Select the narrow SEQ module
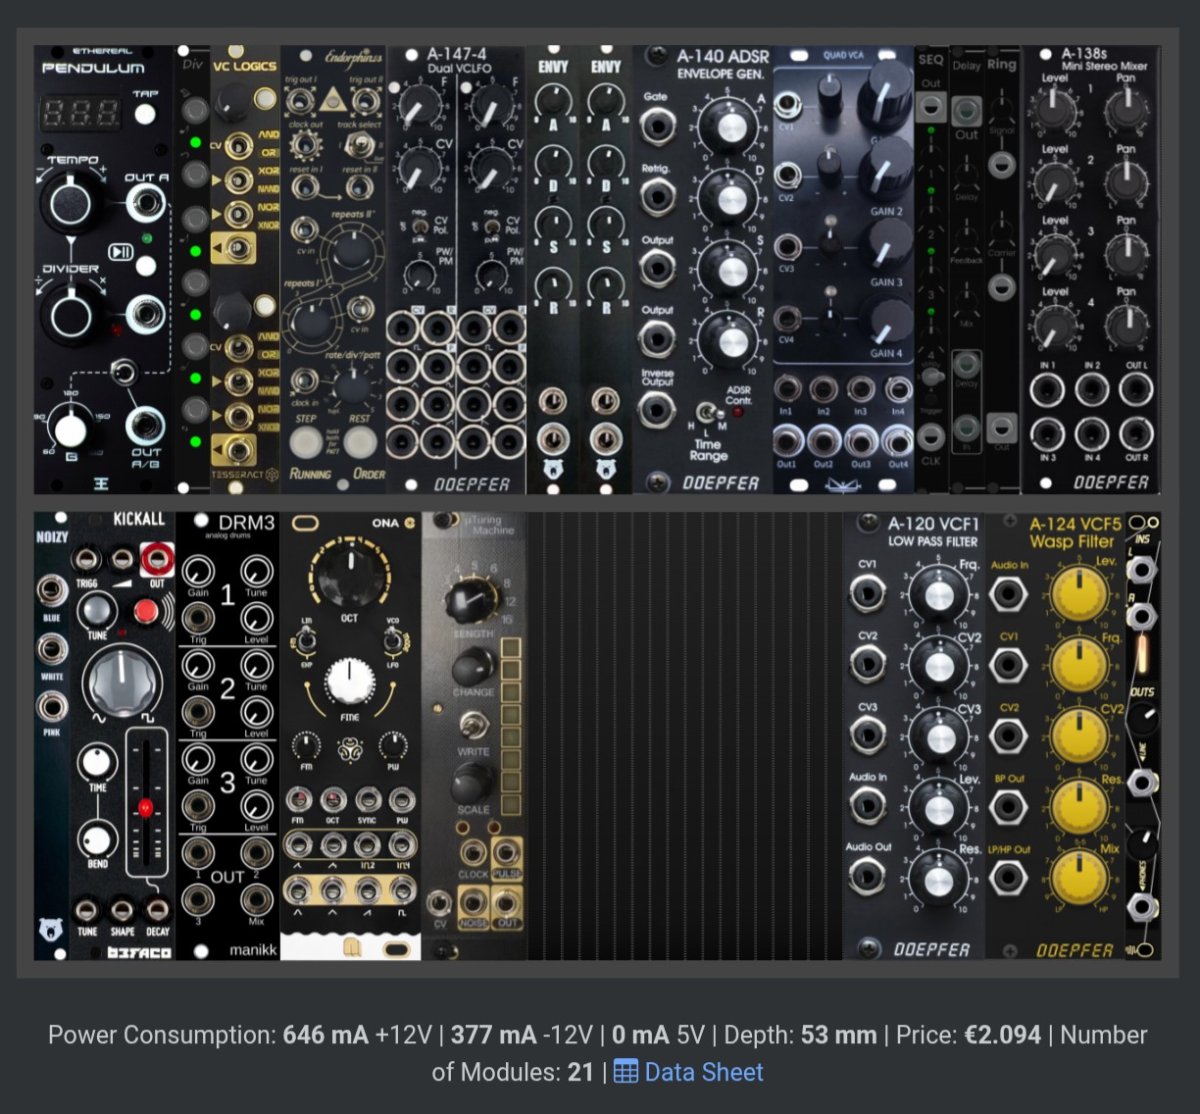The height and width of the screenshot is (1114, 1200). [931, 269]
